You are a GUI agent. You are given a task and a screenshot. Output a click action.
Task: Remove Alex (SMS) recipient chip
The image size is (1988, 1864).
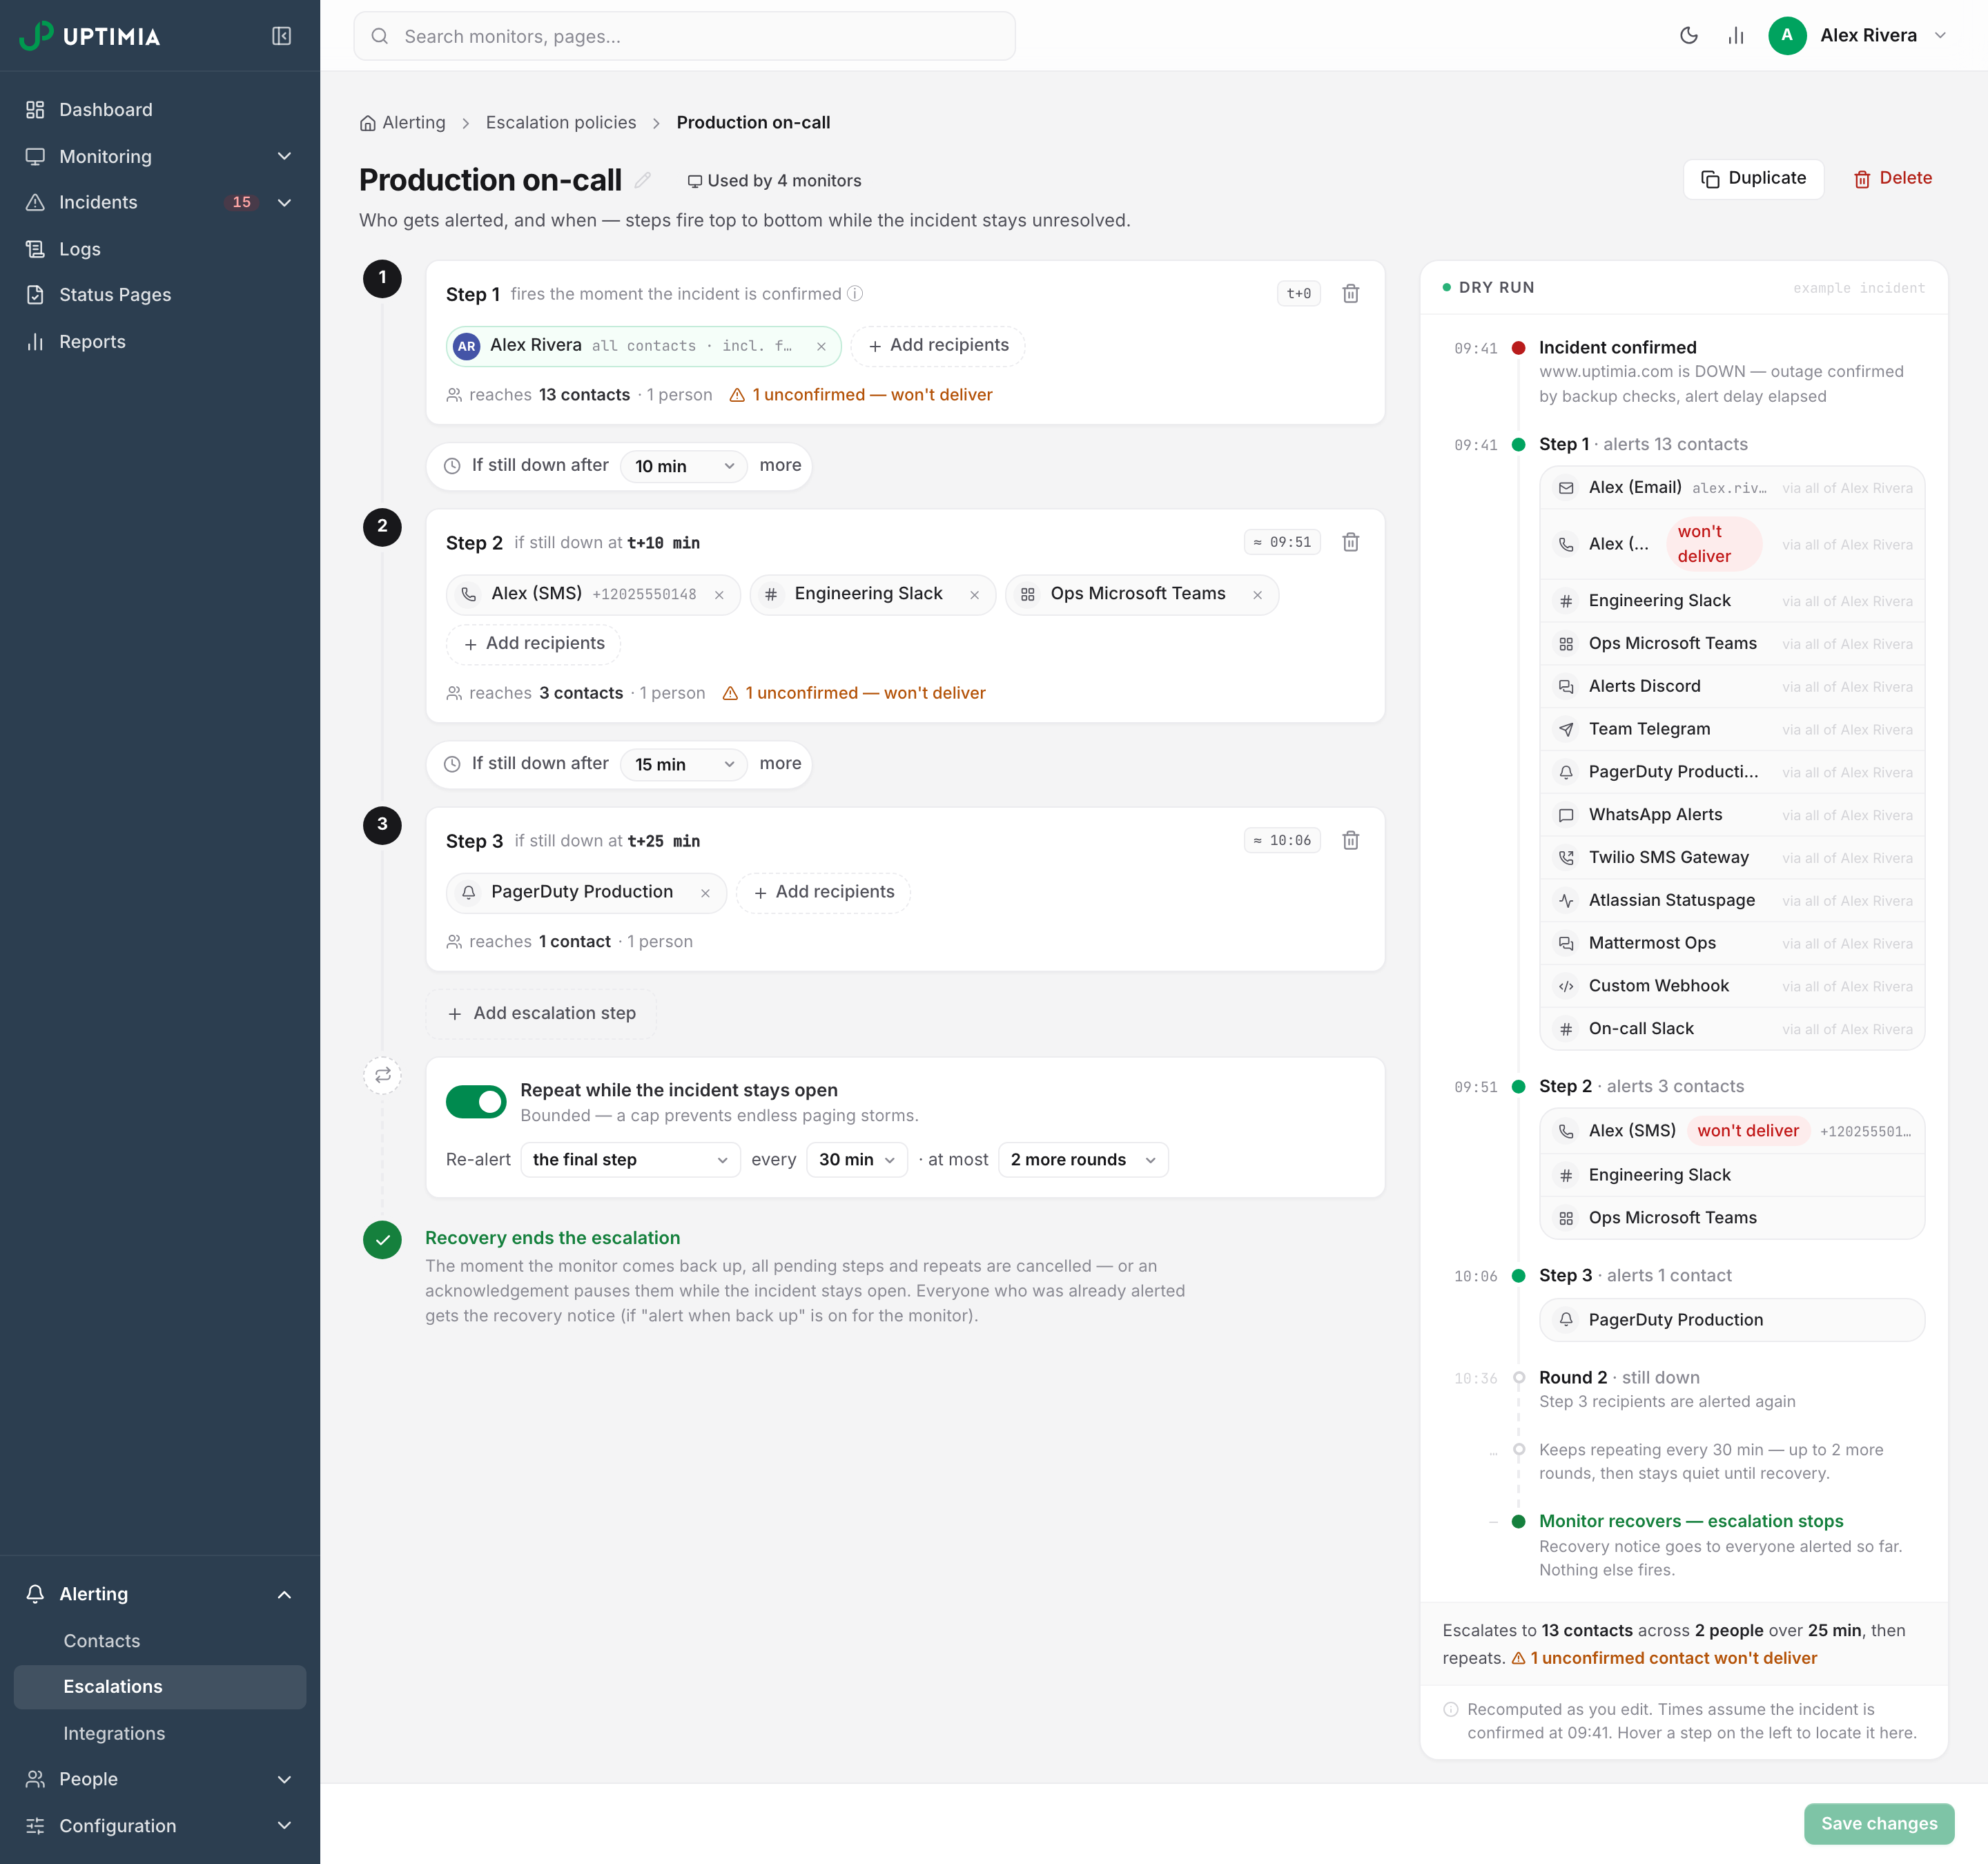tap(719, 595)
